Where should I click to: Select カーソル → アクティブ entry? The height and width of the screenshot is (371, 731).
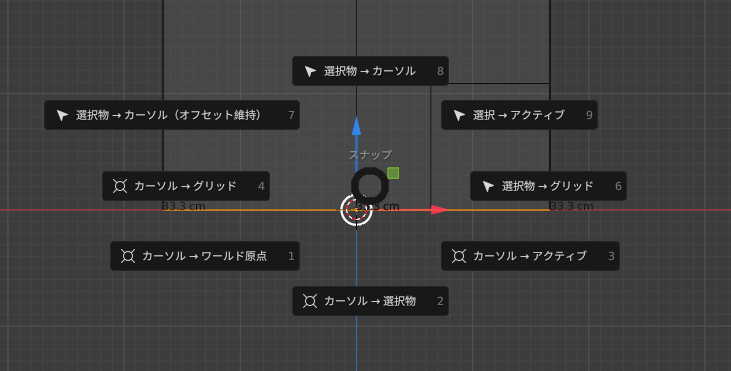pos(530,256)
